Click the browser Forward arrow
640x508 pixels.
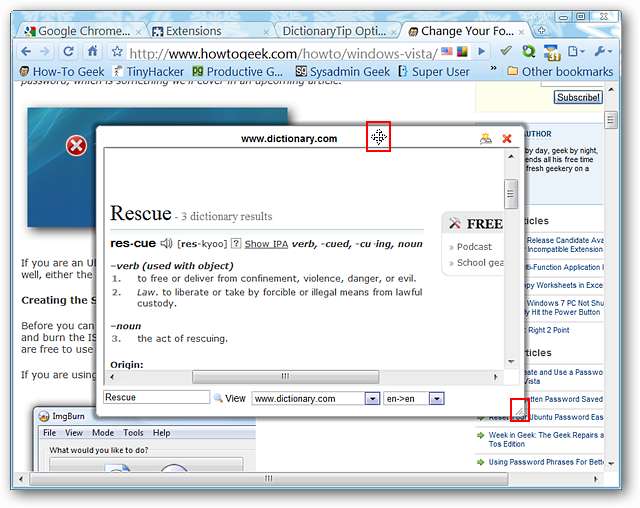(45, 51)
